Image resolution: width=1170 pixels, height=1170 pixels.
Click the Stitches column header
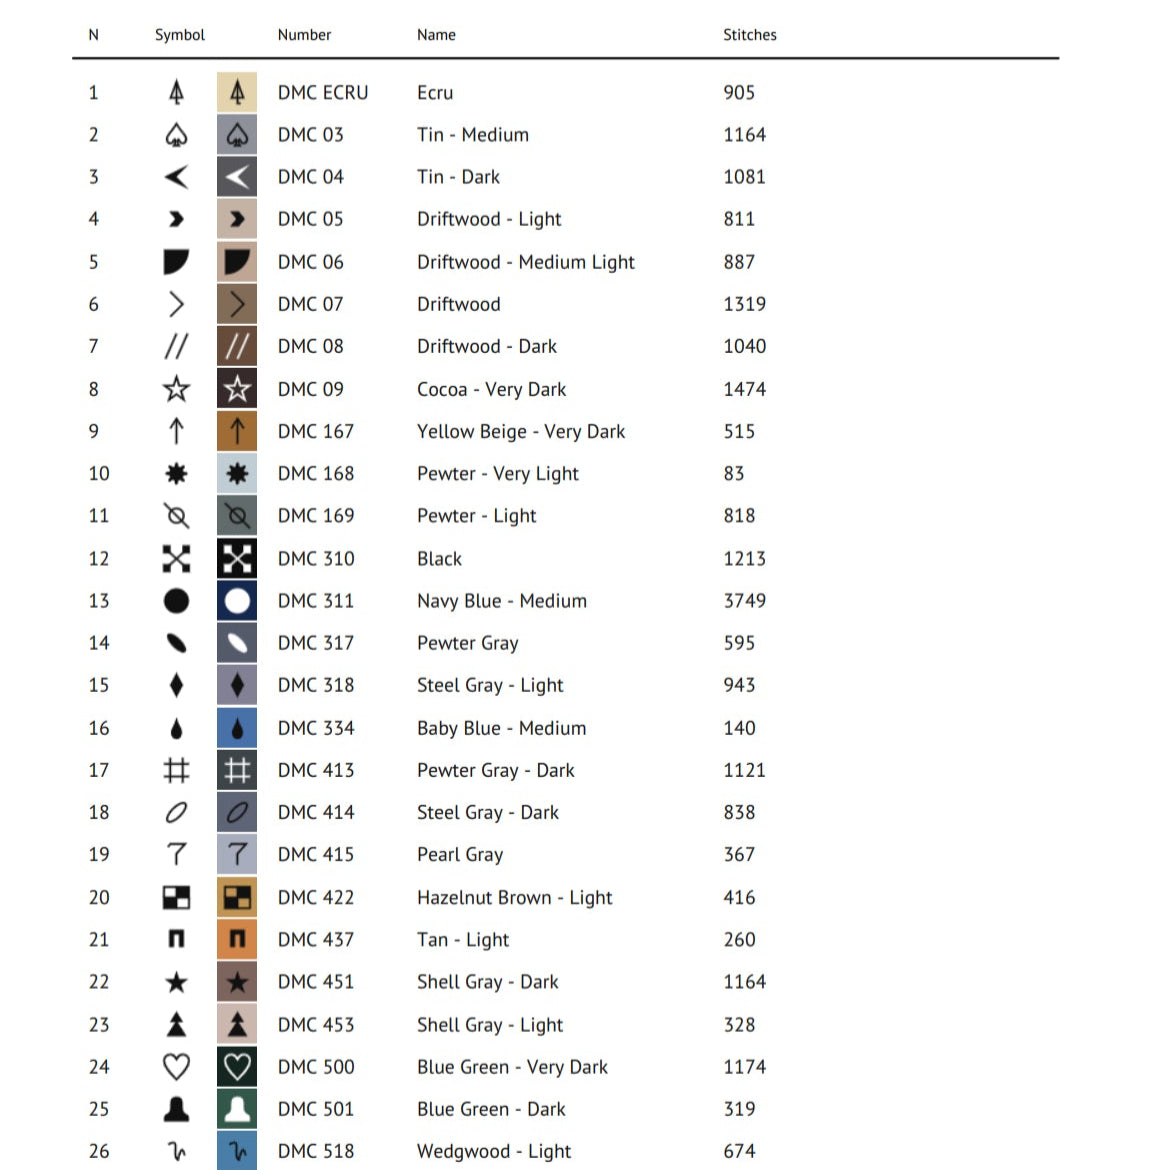click(749, 35)
